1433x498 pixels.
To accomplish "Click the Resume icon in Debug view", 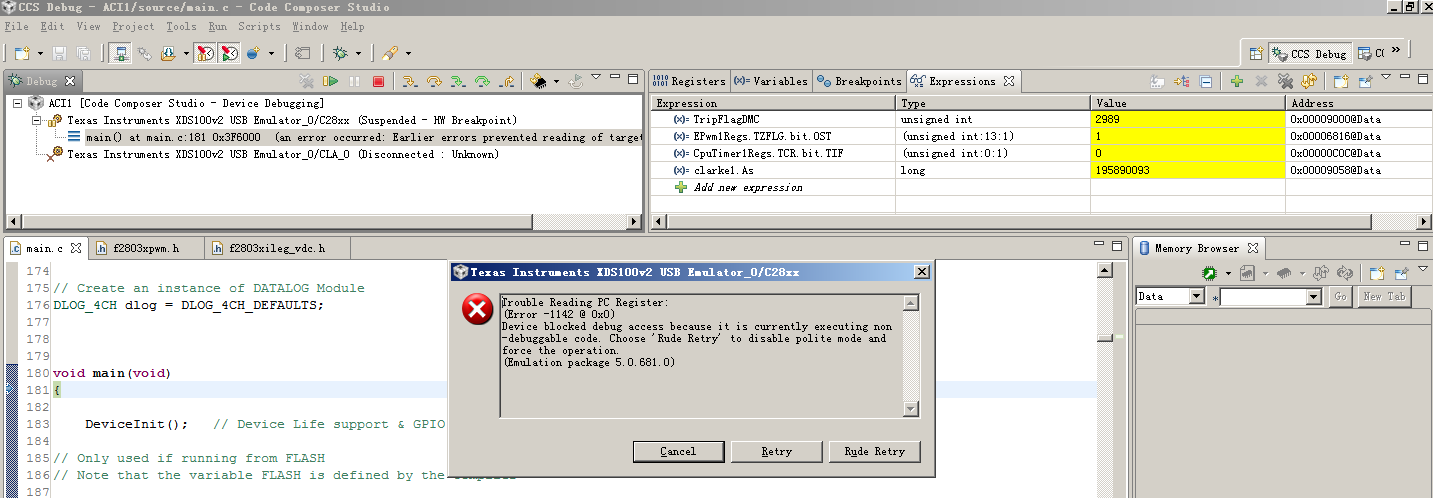I will coord(330,81).
